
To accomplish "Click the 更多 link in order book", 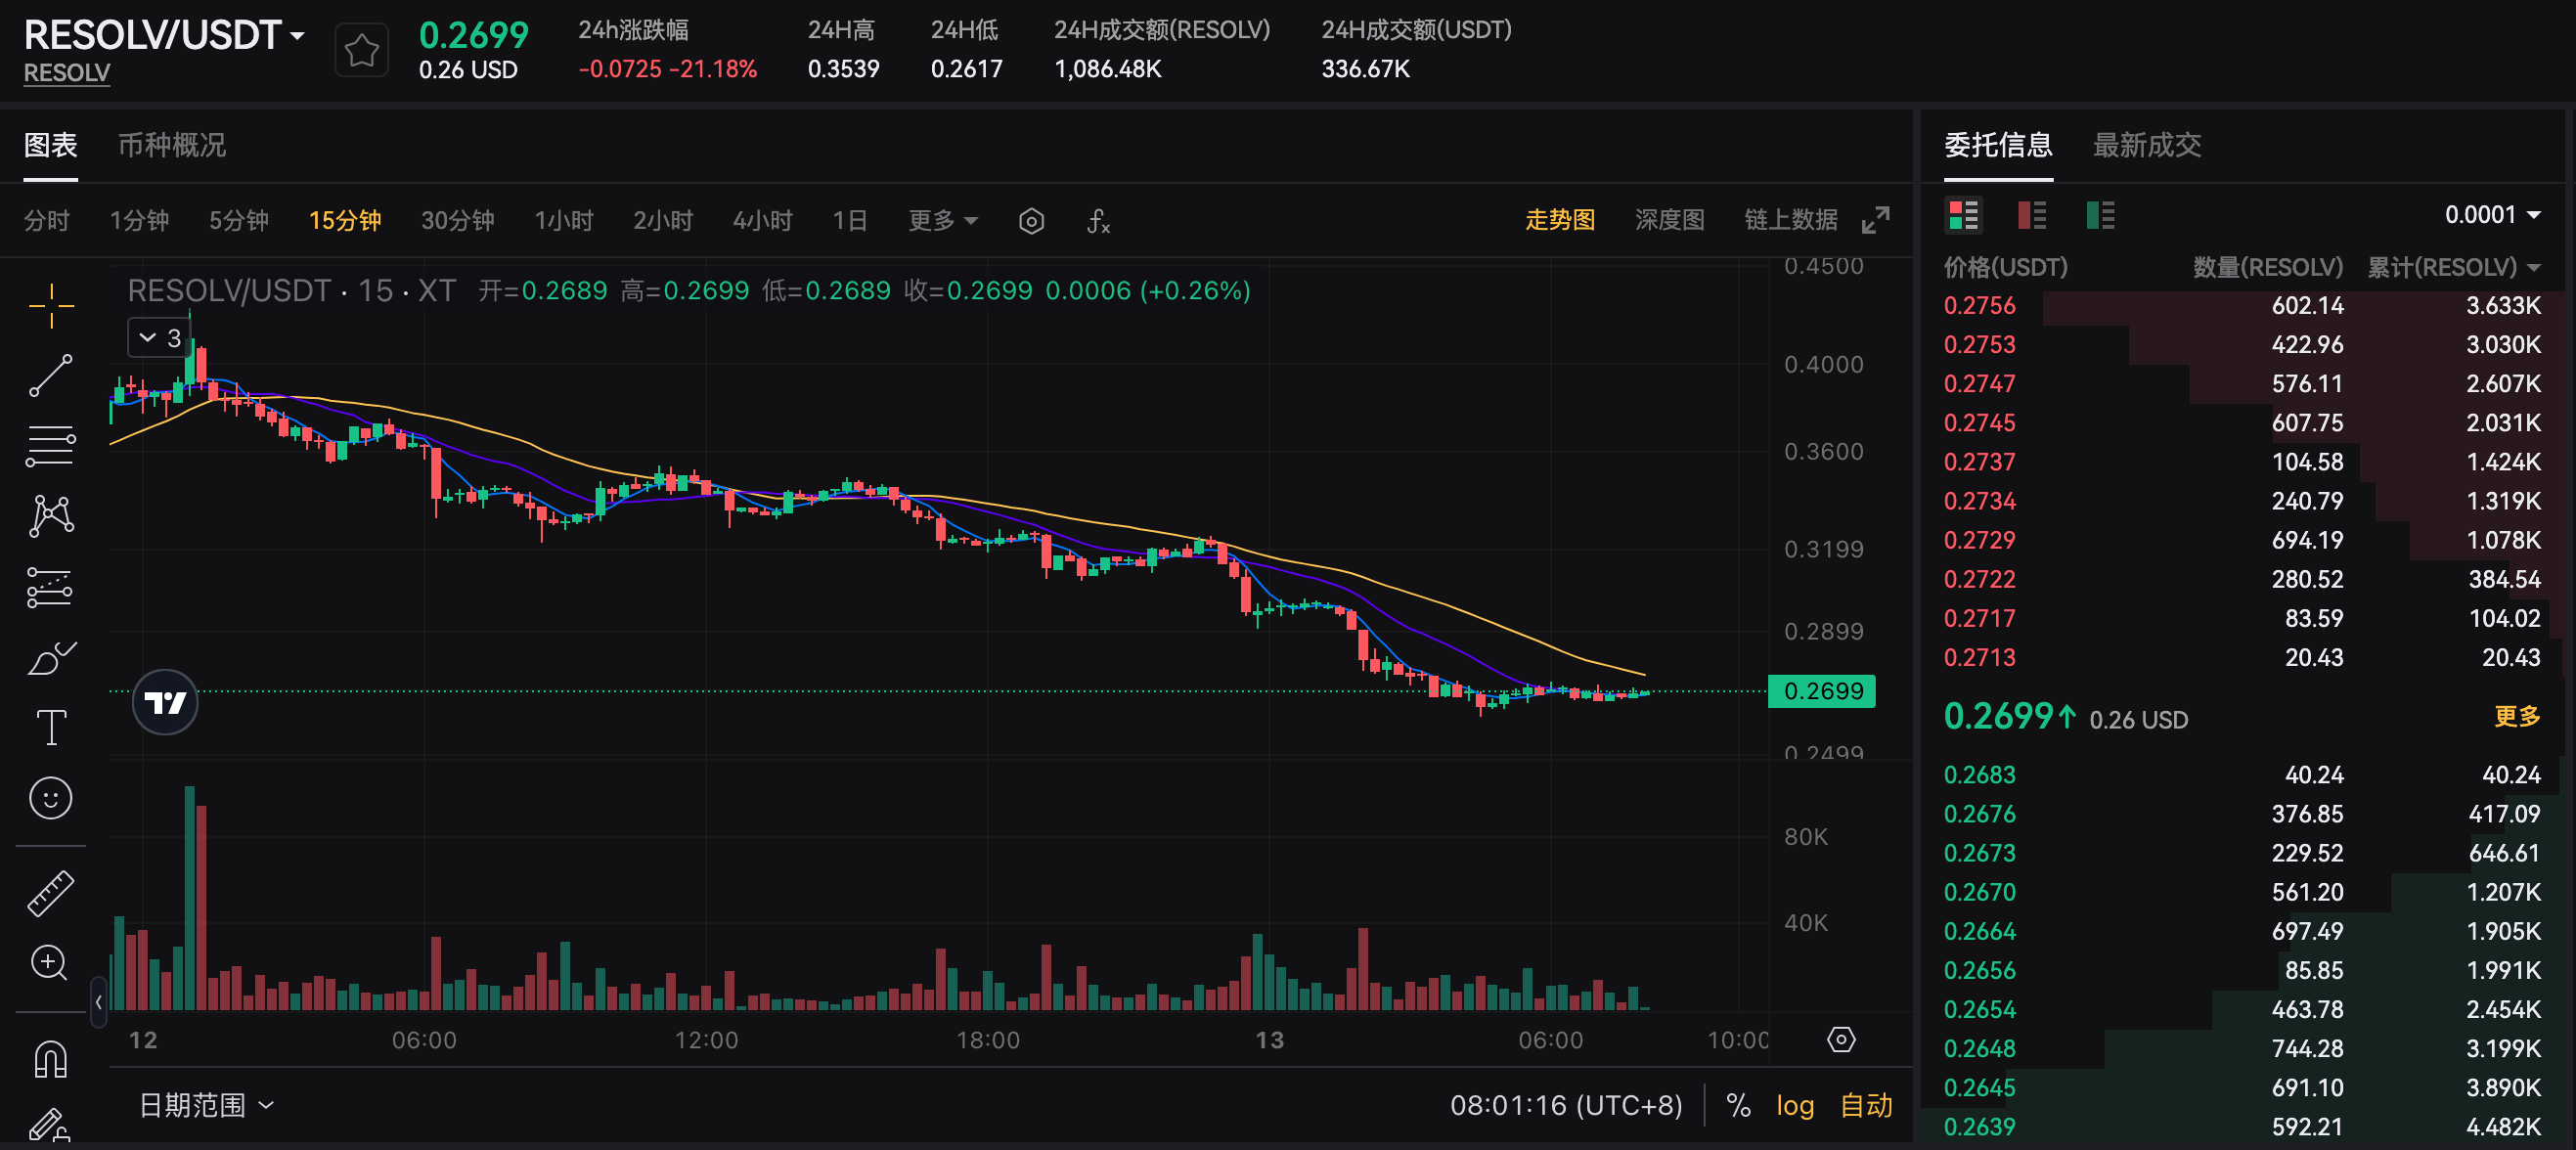I will click(x=2516, y=716).
